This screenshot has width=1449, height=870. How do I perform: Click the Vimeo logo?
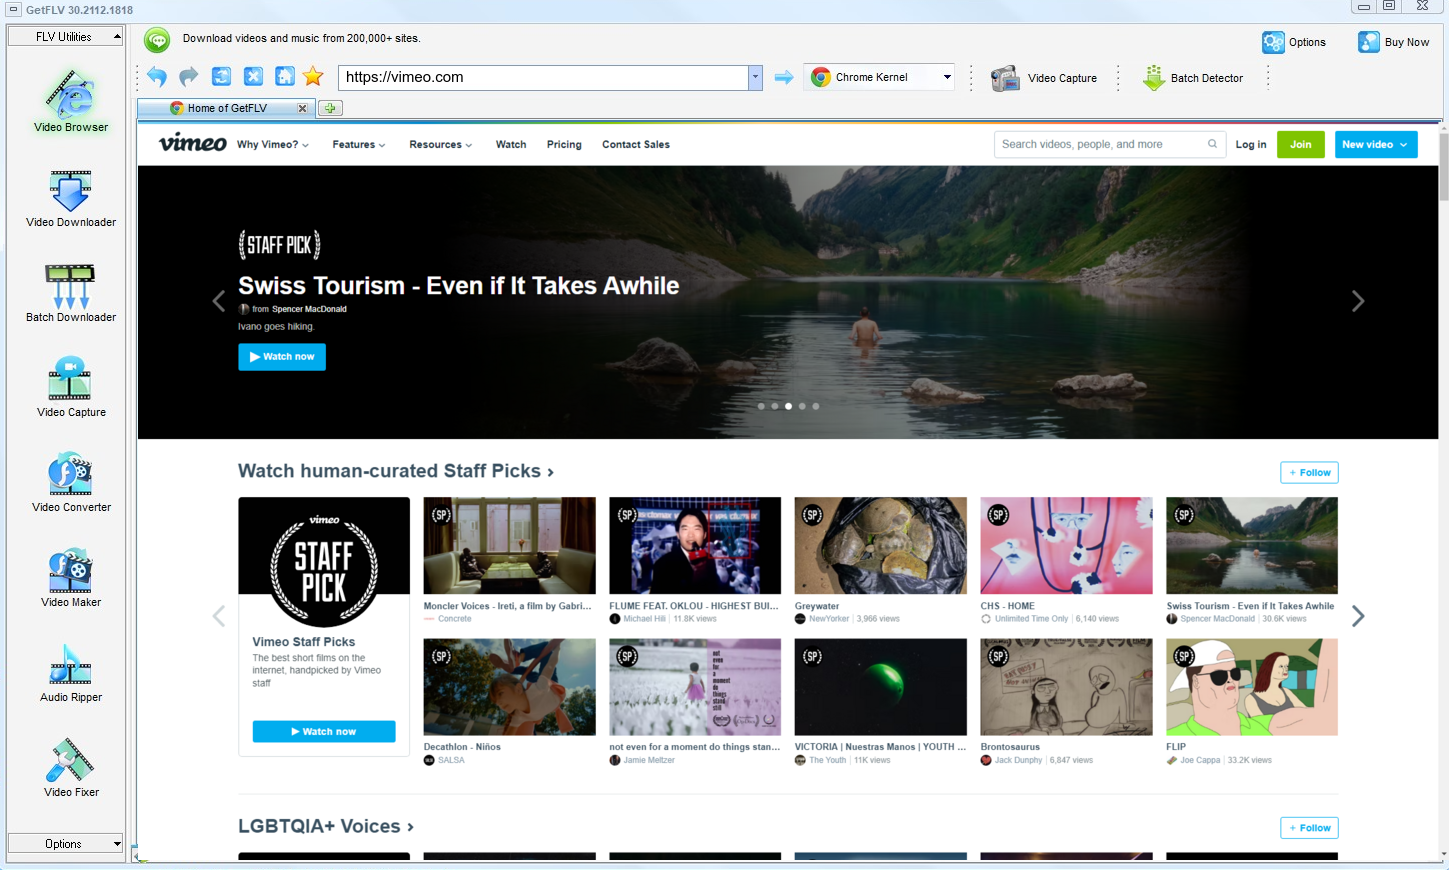click(x=192, y=144)
